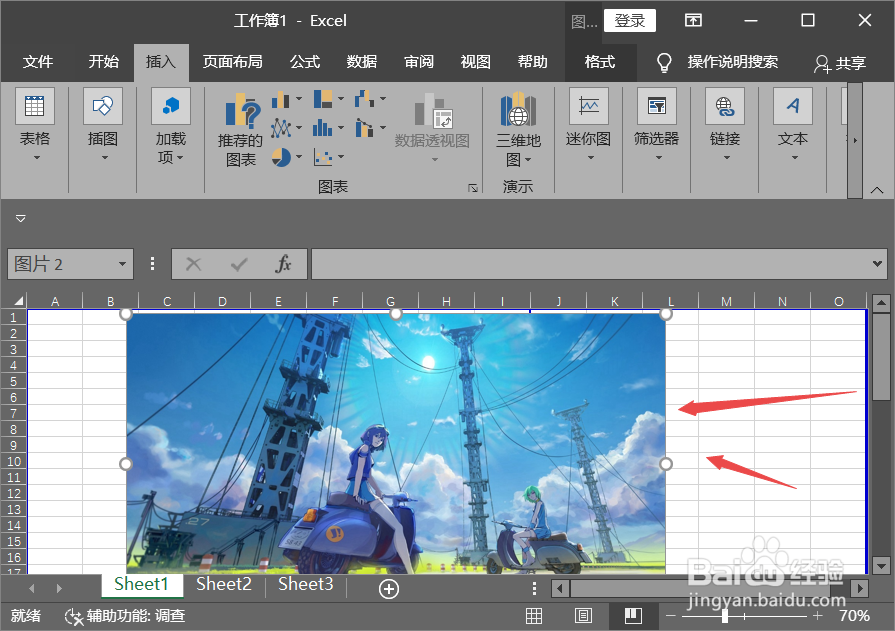
Task: Switch to Page Layout view
Action: click(583, 616)
